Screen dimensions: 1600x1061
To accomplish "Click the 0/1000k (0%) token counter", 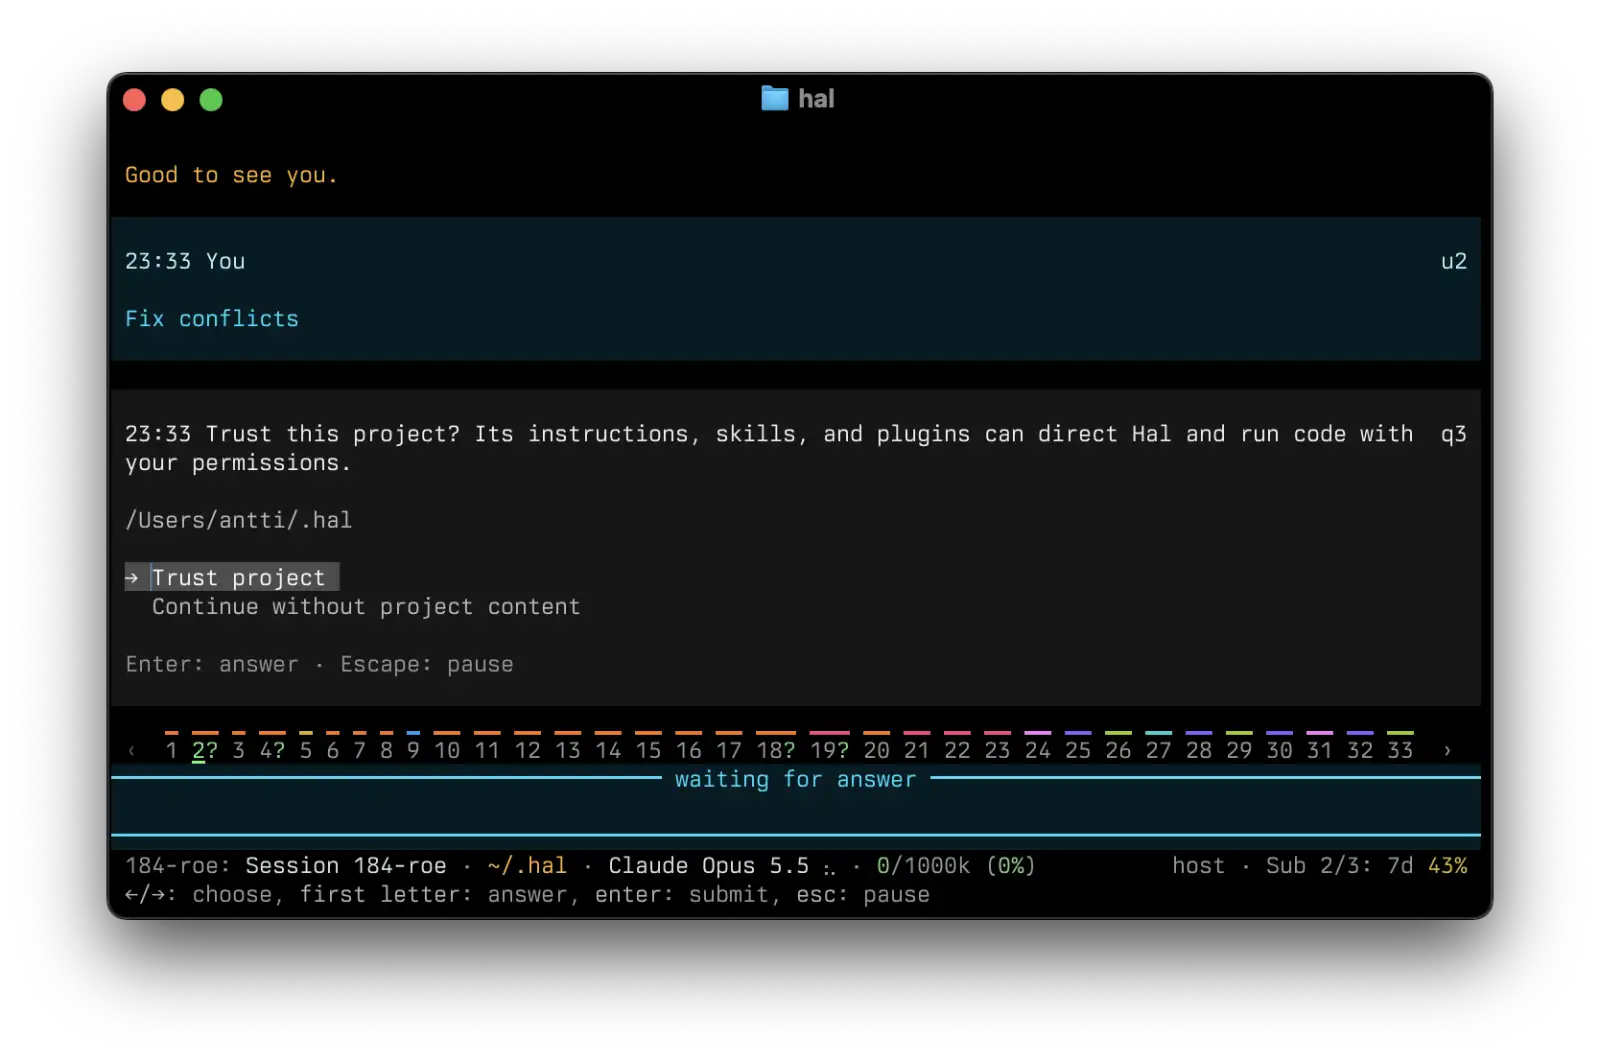I will pyautogui.click(x=956, y=866).
